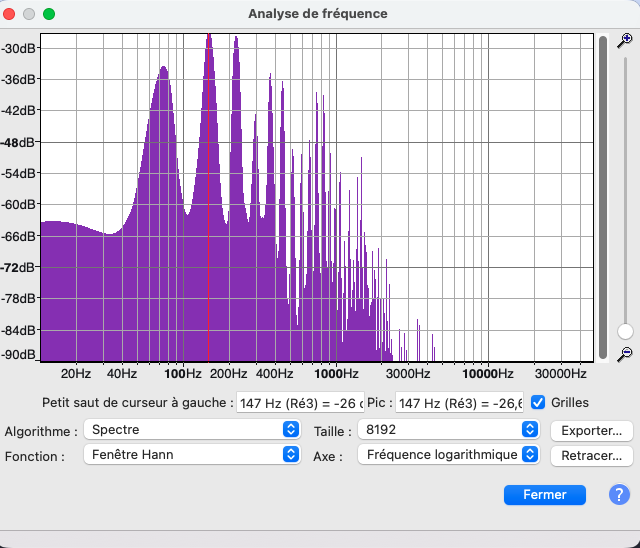Click the Exporter... button

tap(591, 431)
